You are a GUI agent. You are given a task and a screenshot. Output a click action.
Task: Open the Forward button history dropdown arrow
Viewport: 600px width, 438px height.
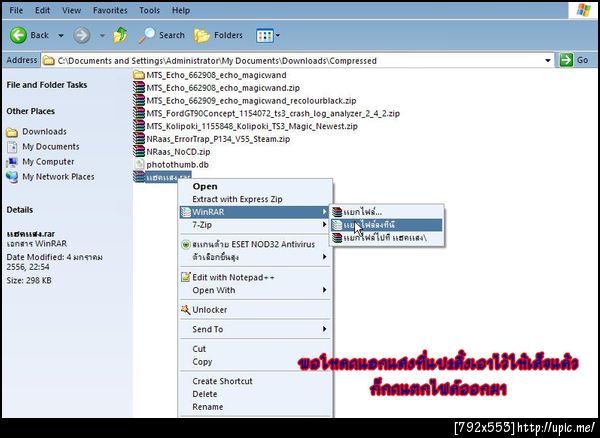point(102,36)
